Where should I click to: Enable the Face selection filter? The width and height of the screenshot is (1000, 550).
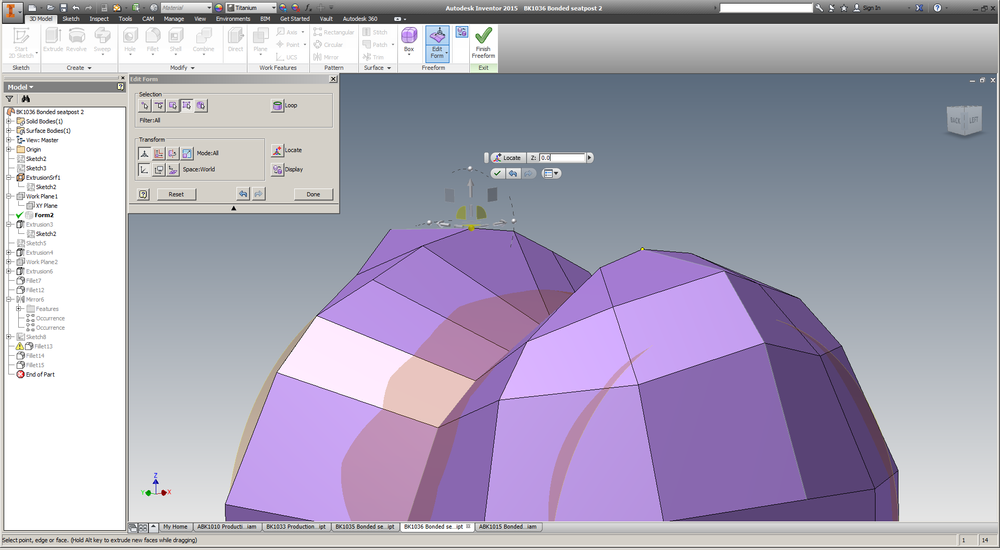[173, 106]
